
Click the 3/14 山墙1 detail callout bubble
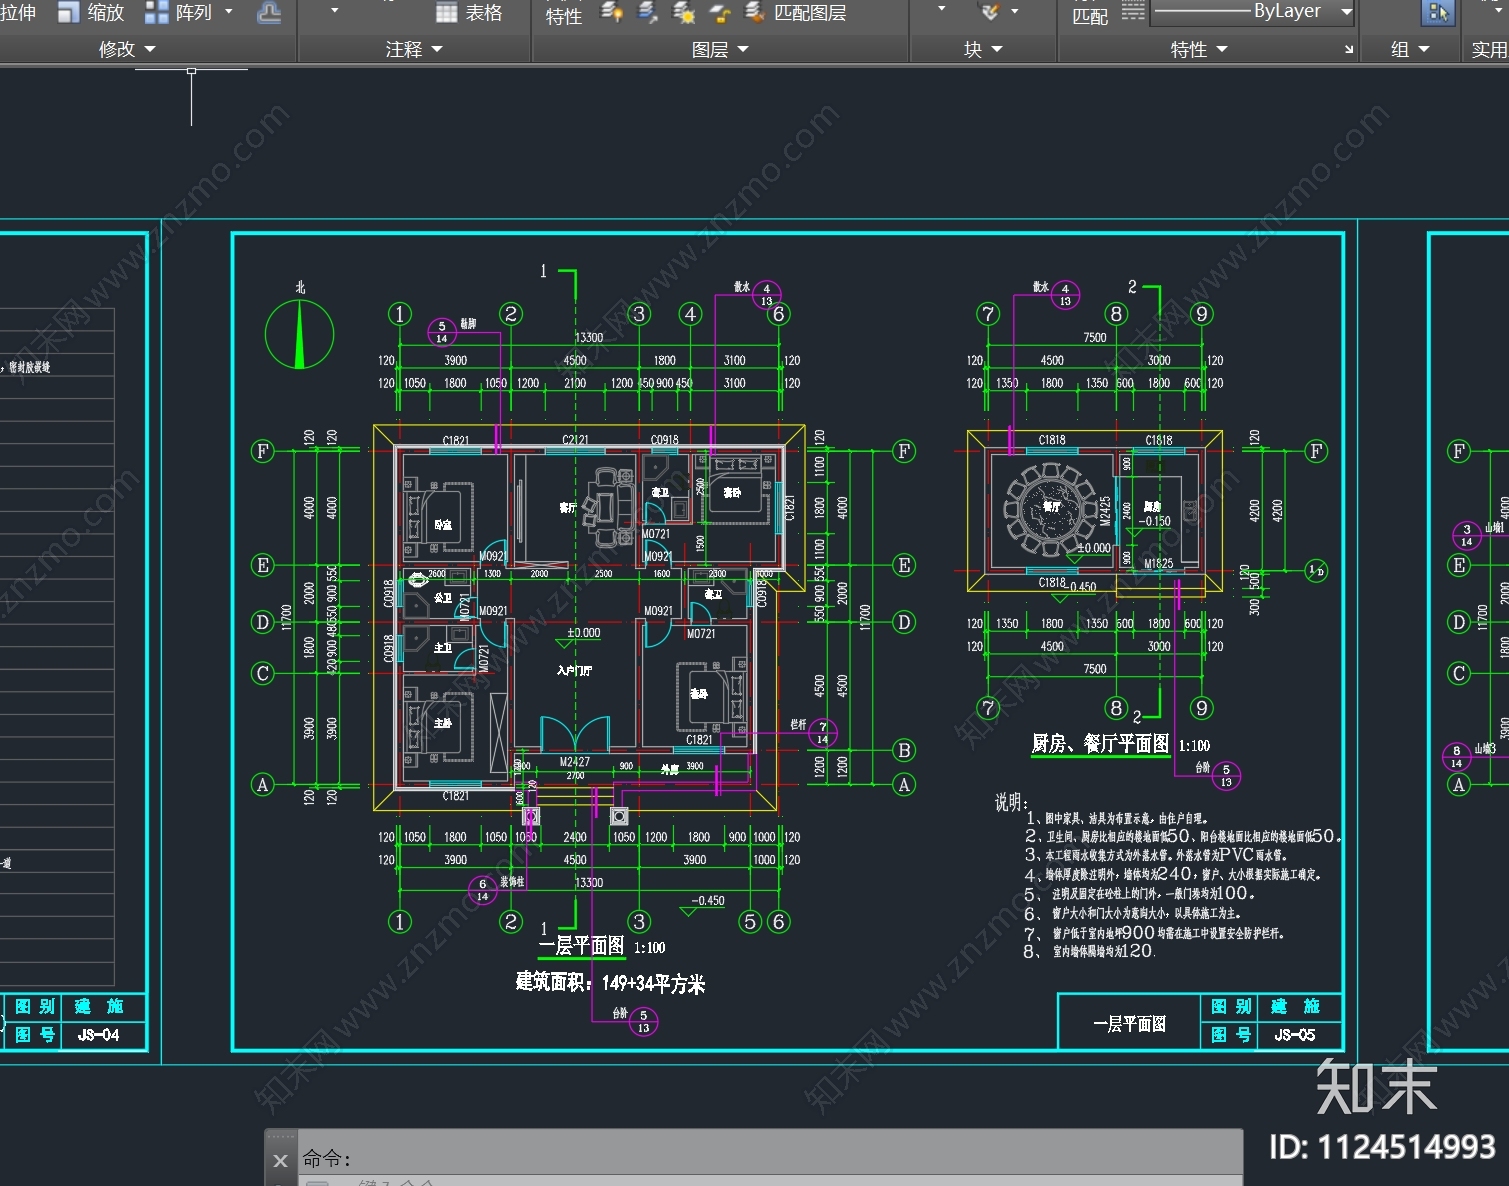(1467, 535)
